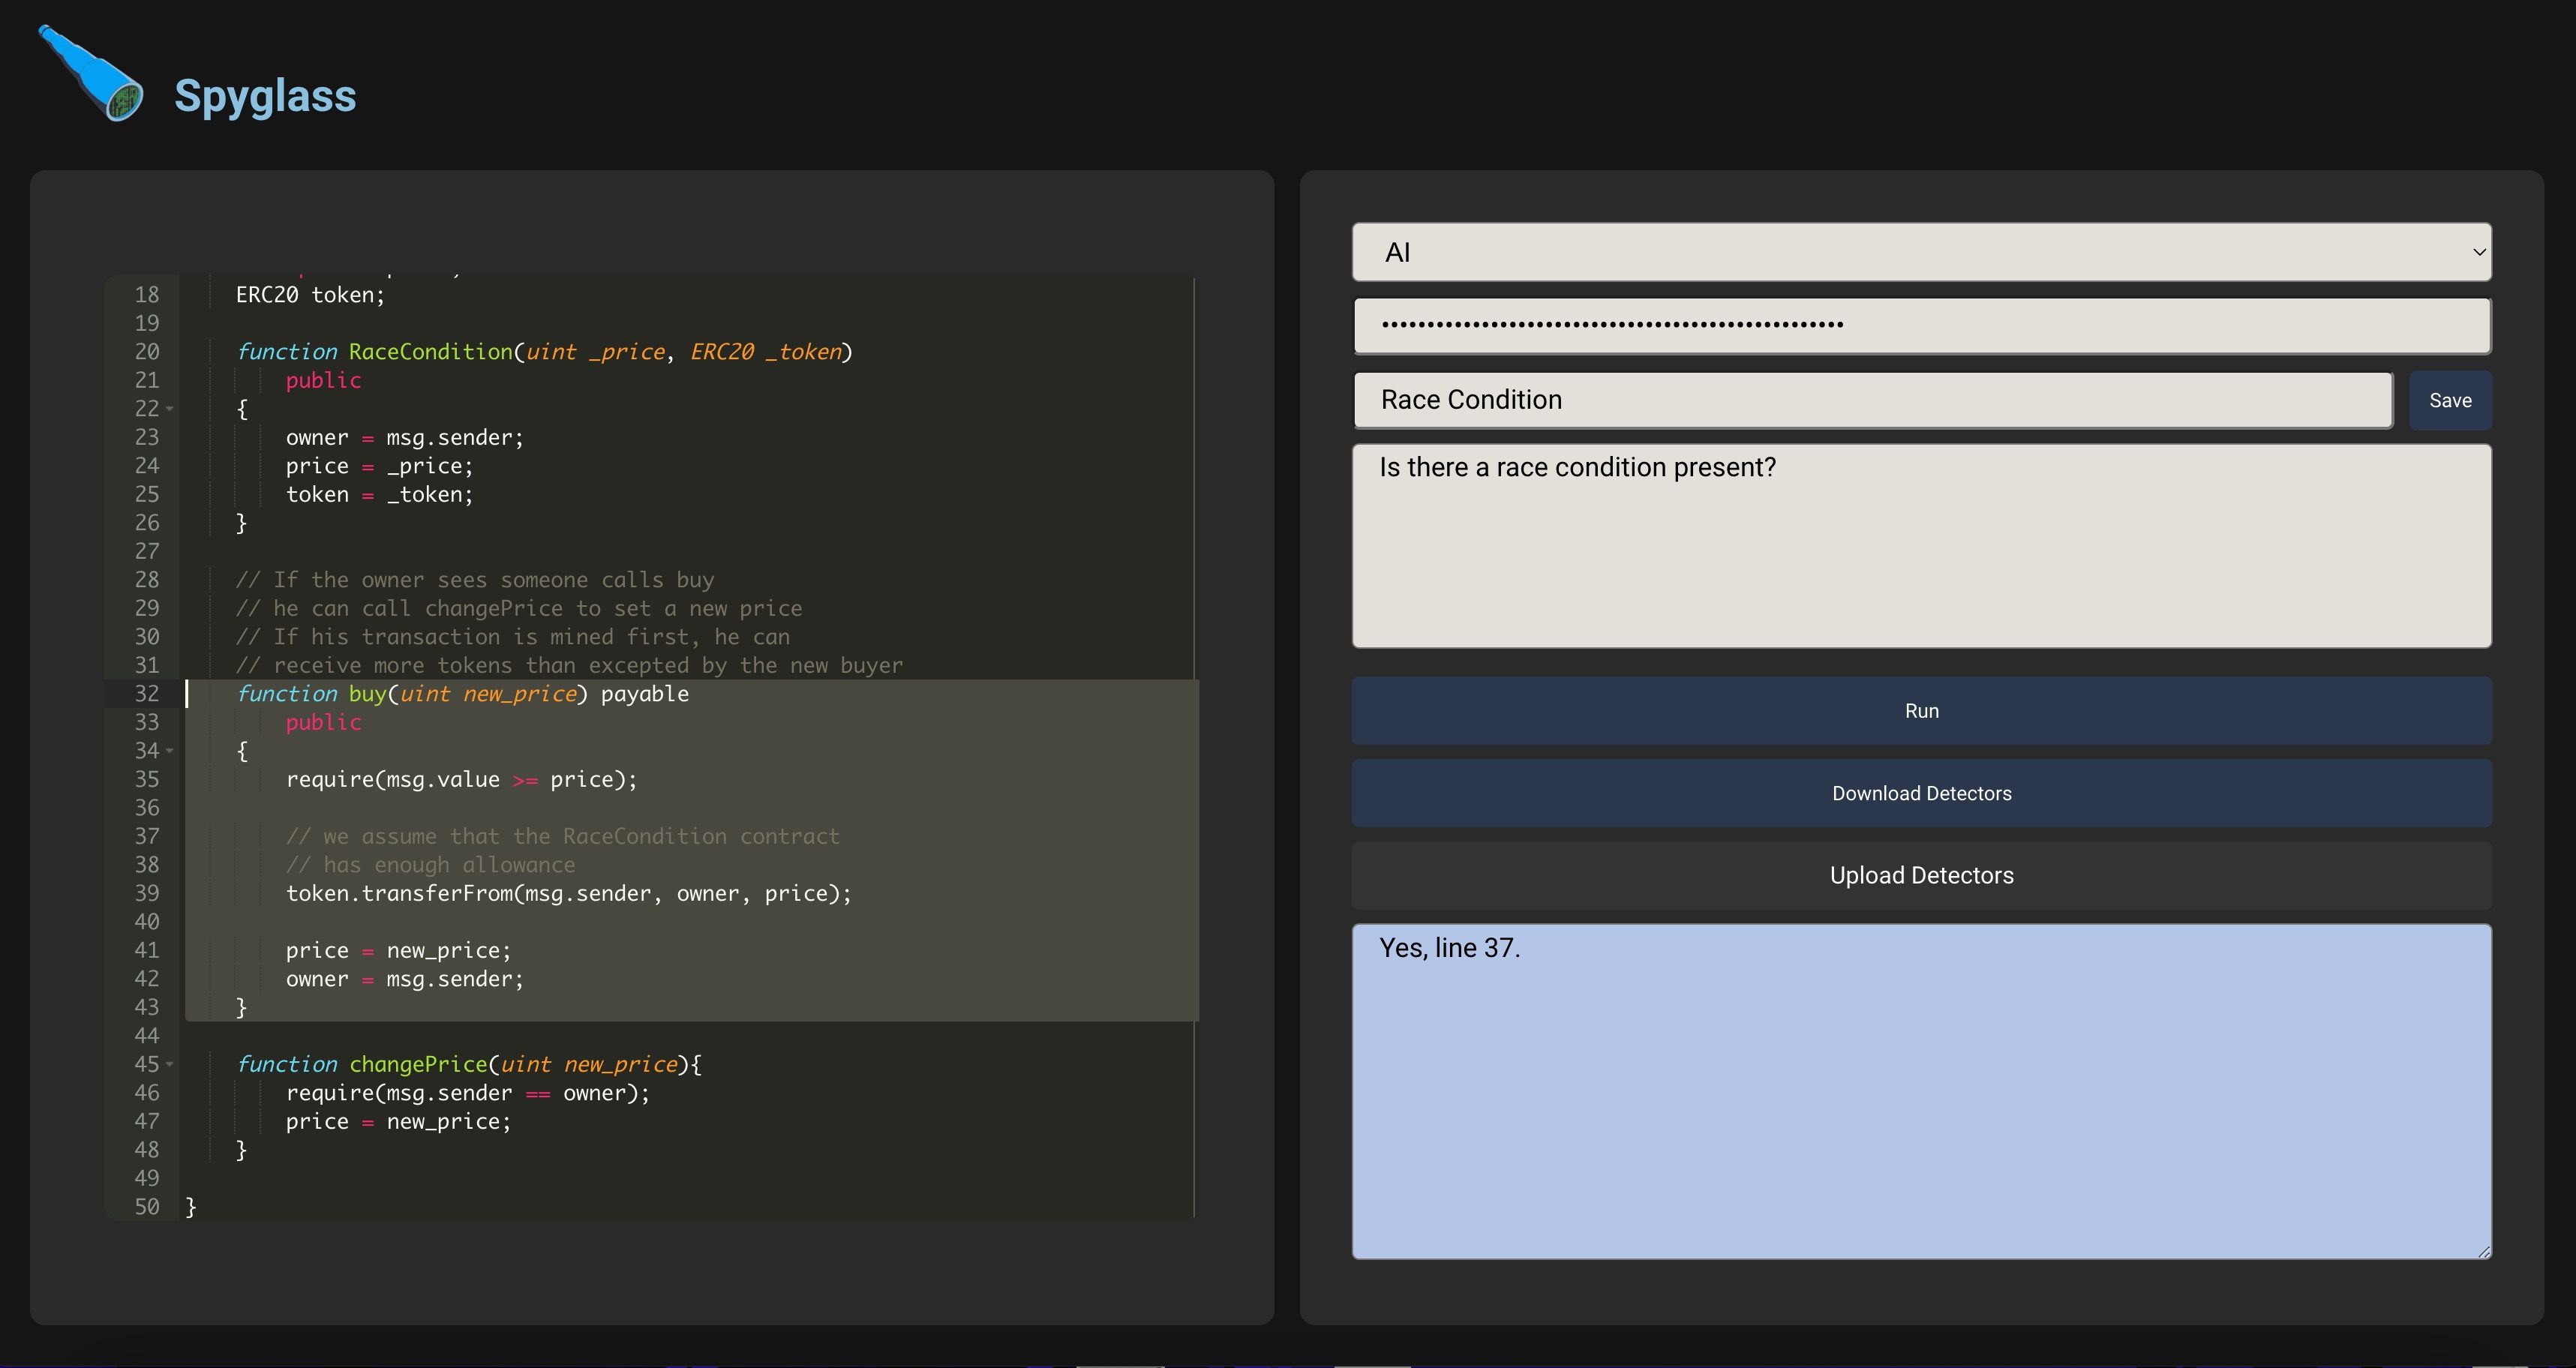Click line number 32 in the gutter
The width and height of the screenshot is (2576, 1368).
pos(147,694)
